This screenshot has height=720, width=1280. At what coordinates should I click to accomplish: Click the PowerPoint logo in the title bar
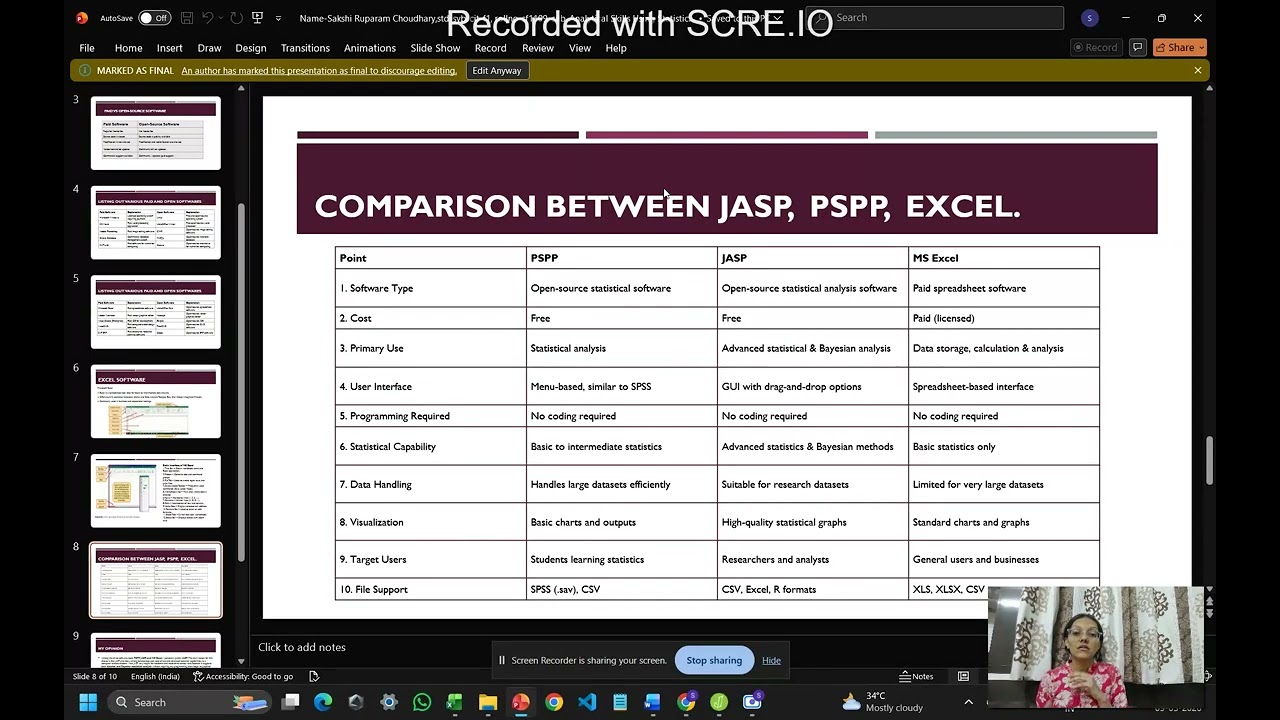(82, 18)
